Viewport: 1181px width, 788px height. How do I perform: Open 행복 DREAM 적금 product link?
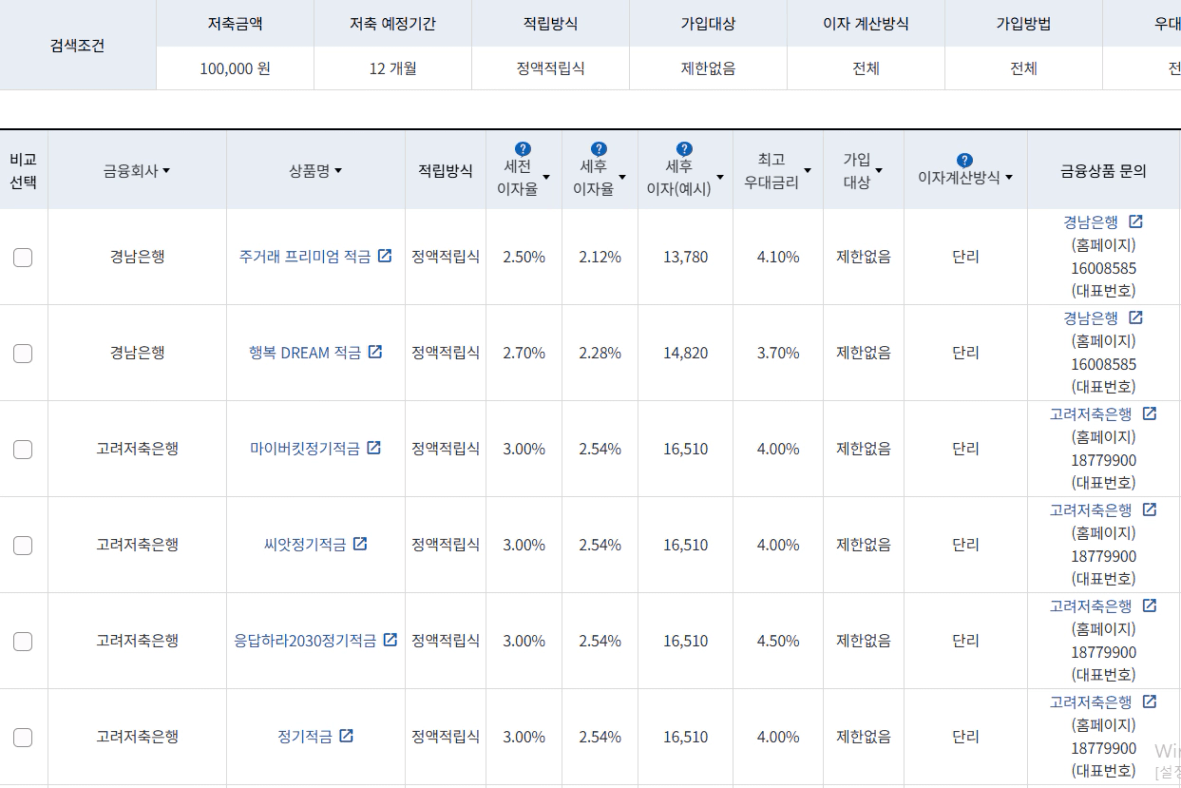(305, 353)
